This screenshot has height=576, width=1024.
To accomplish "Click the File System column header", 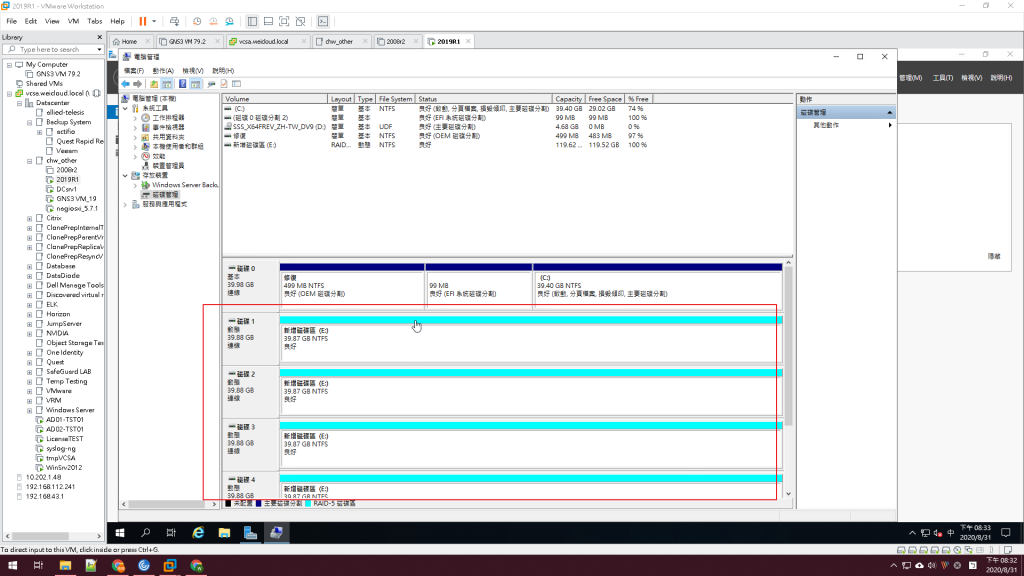I will pyautogui.click(x=395, y=99).
